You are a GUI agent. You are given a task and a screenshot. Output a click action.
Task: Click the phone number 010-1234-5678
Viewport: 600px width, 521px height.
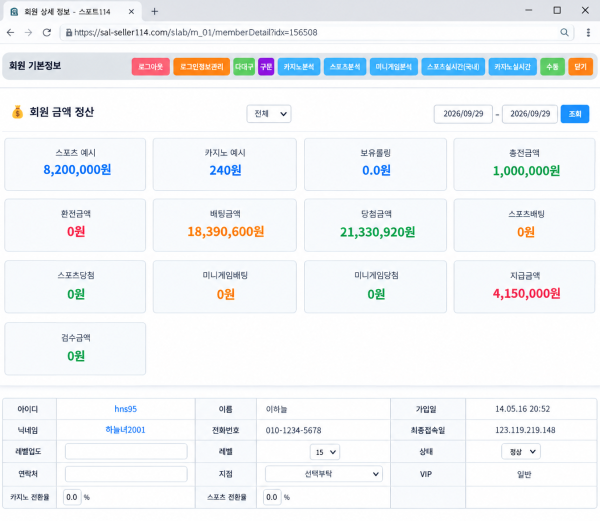(293, 430)
